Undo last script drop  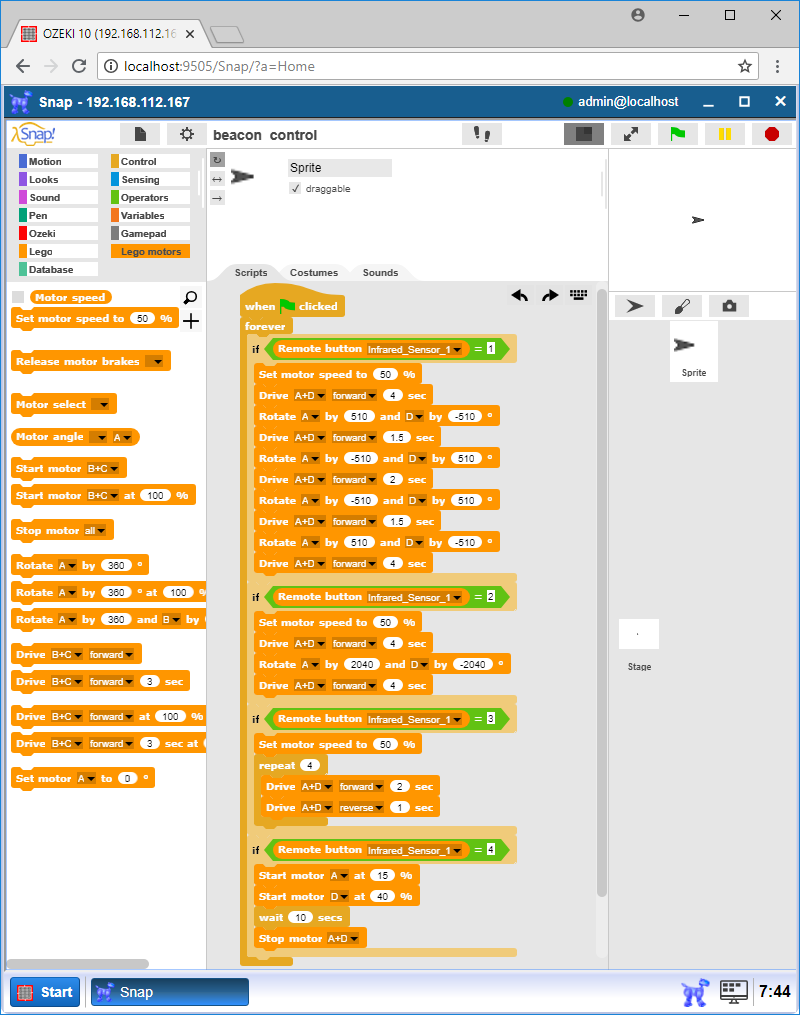[x=520, y=296]
